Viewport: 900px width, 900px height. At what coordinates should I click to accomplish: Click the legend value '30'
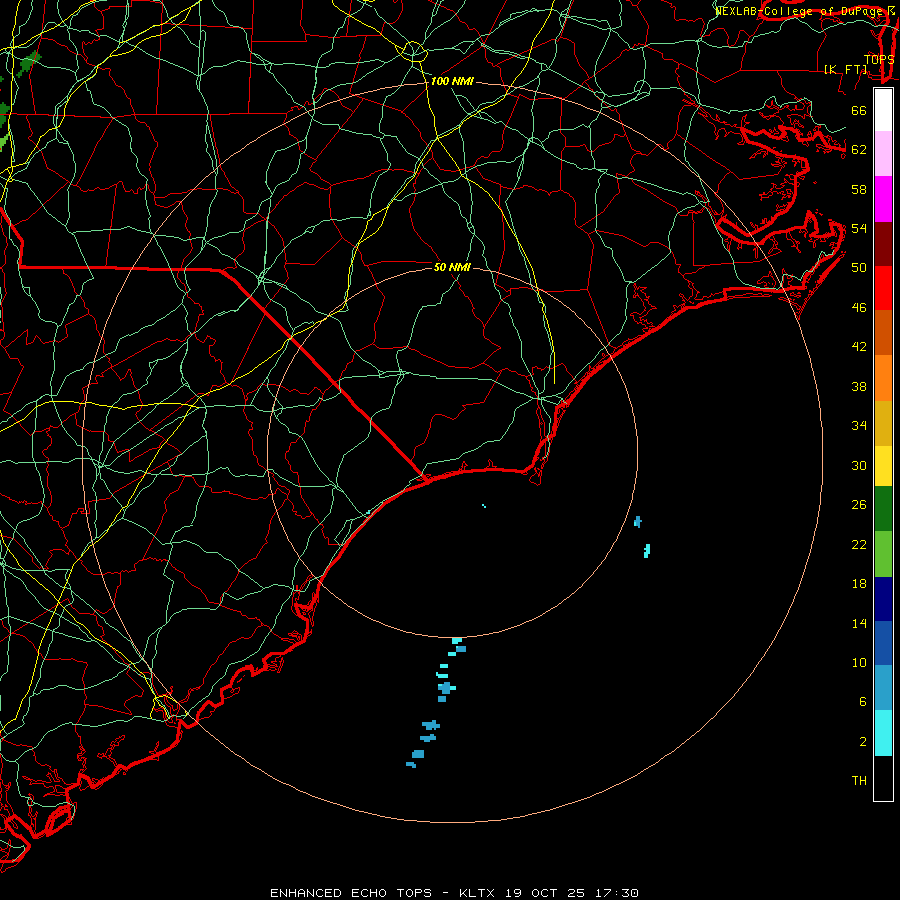click(859, 465)
